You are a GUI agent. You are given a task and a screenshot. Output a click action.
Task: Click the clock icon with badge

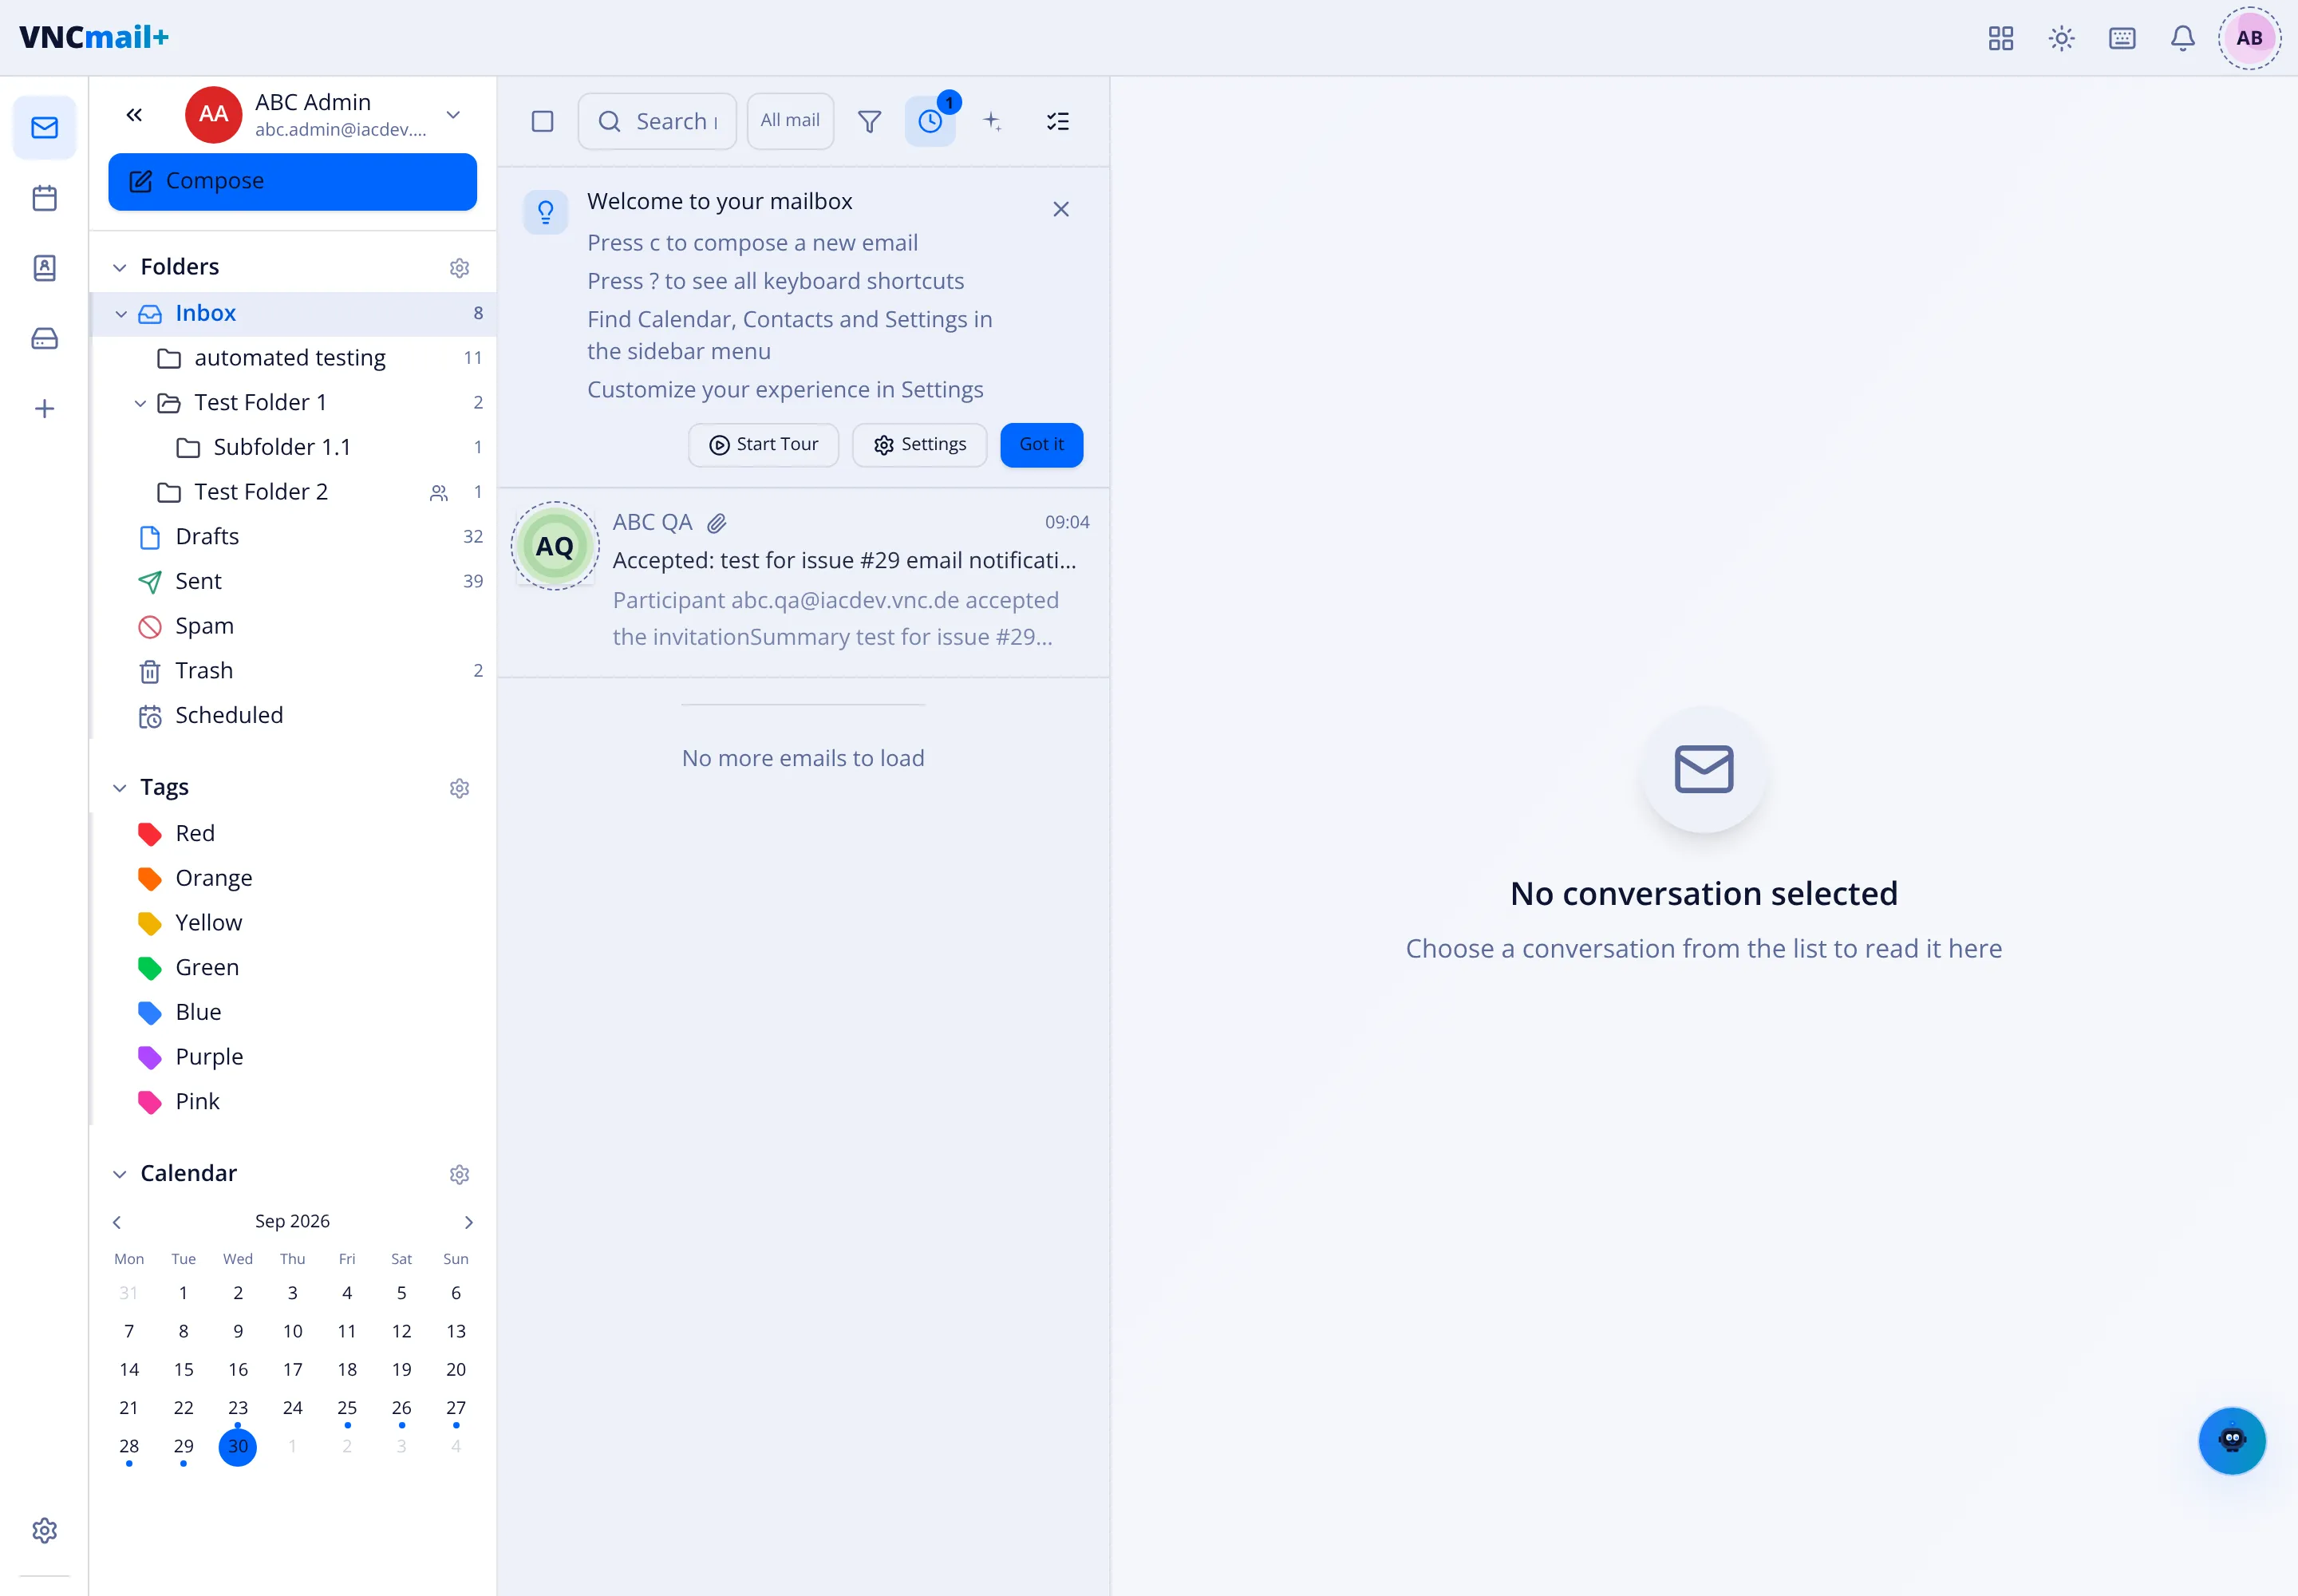[930, 121]
